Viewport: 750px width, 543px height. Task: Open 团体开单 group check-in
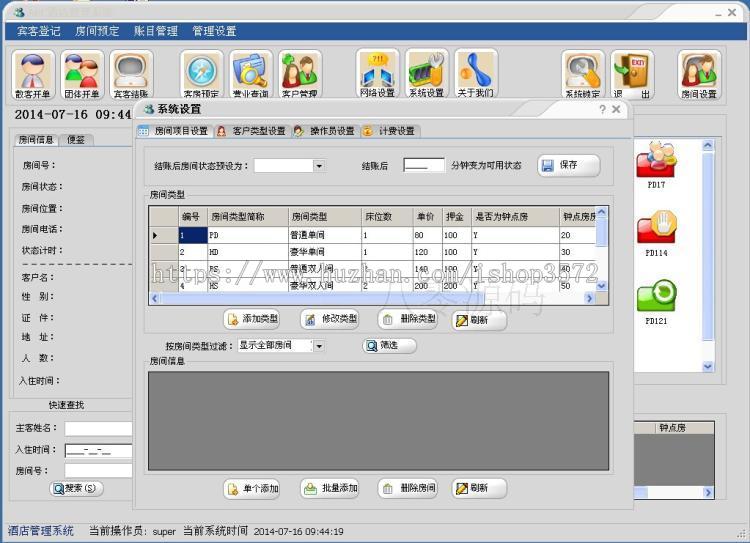(82, 75)
